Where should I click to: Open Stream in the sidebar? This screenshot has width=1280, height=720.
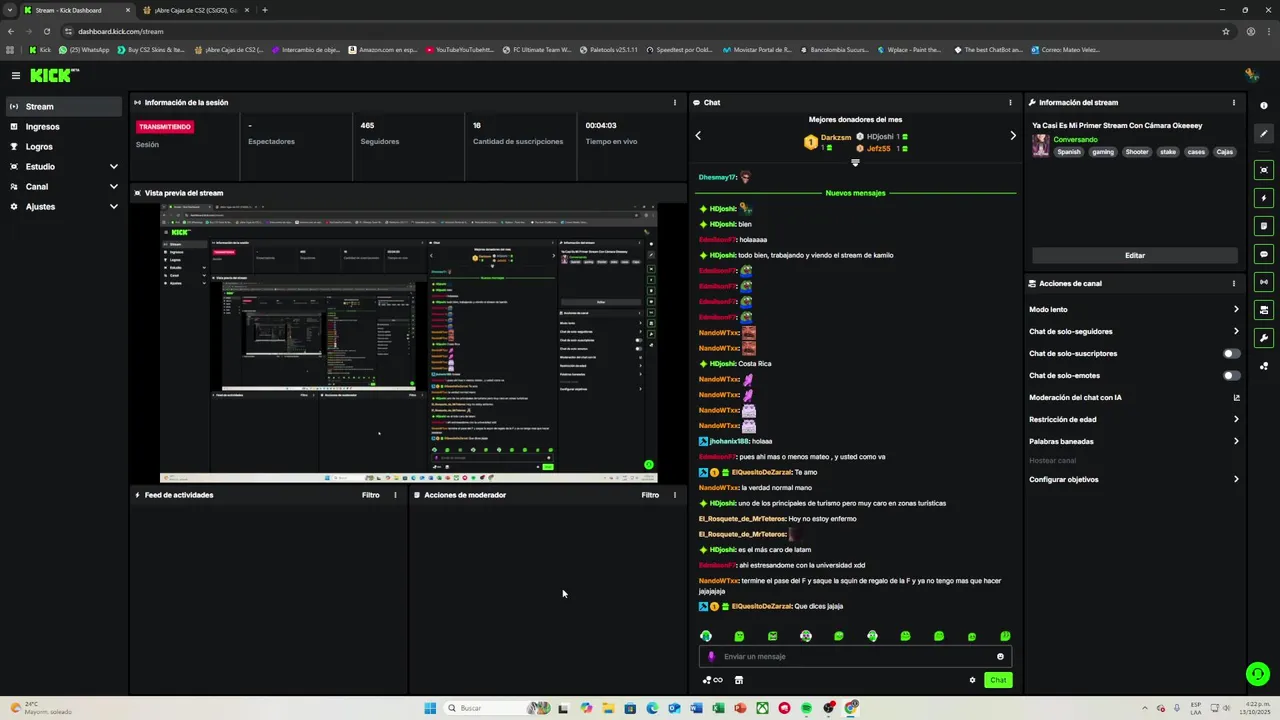65,107
